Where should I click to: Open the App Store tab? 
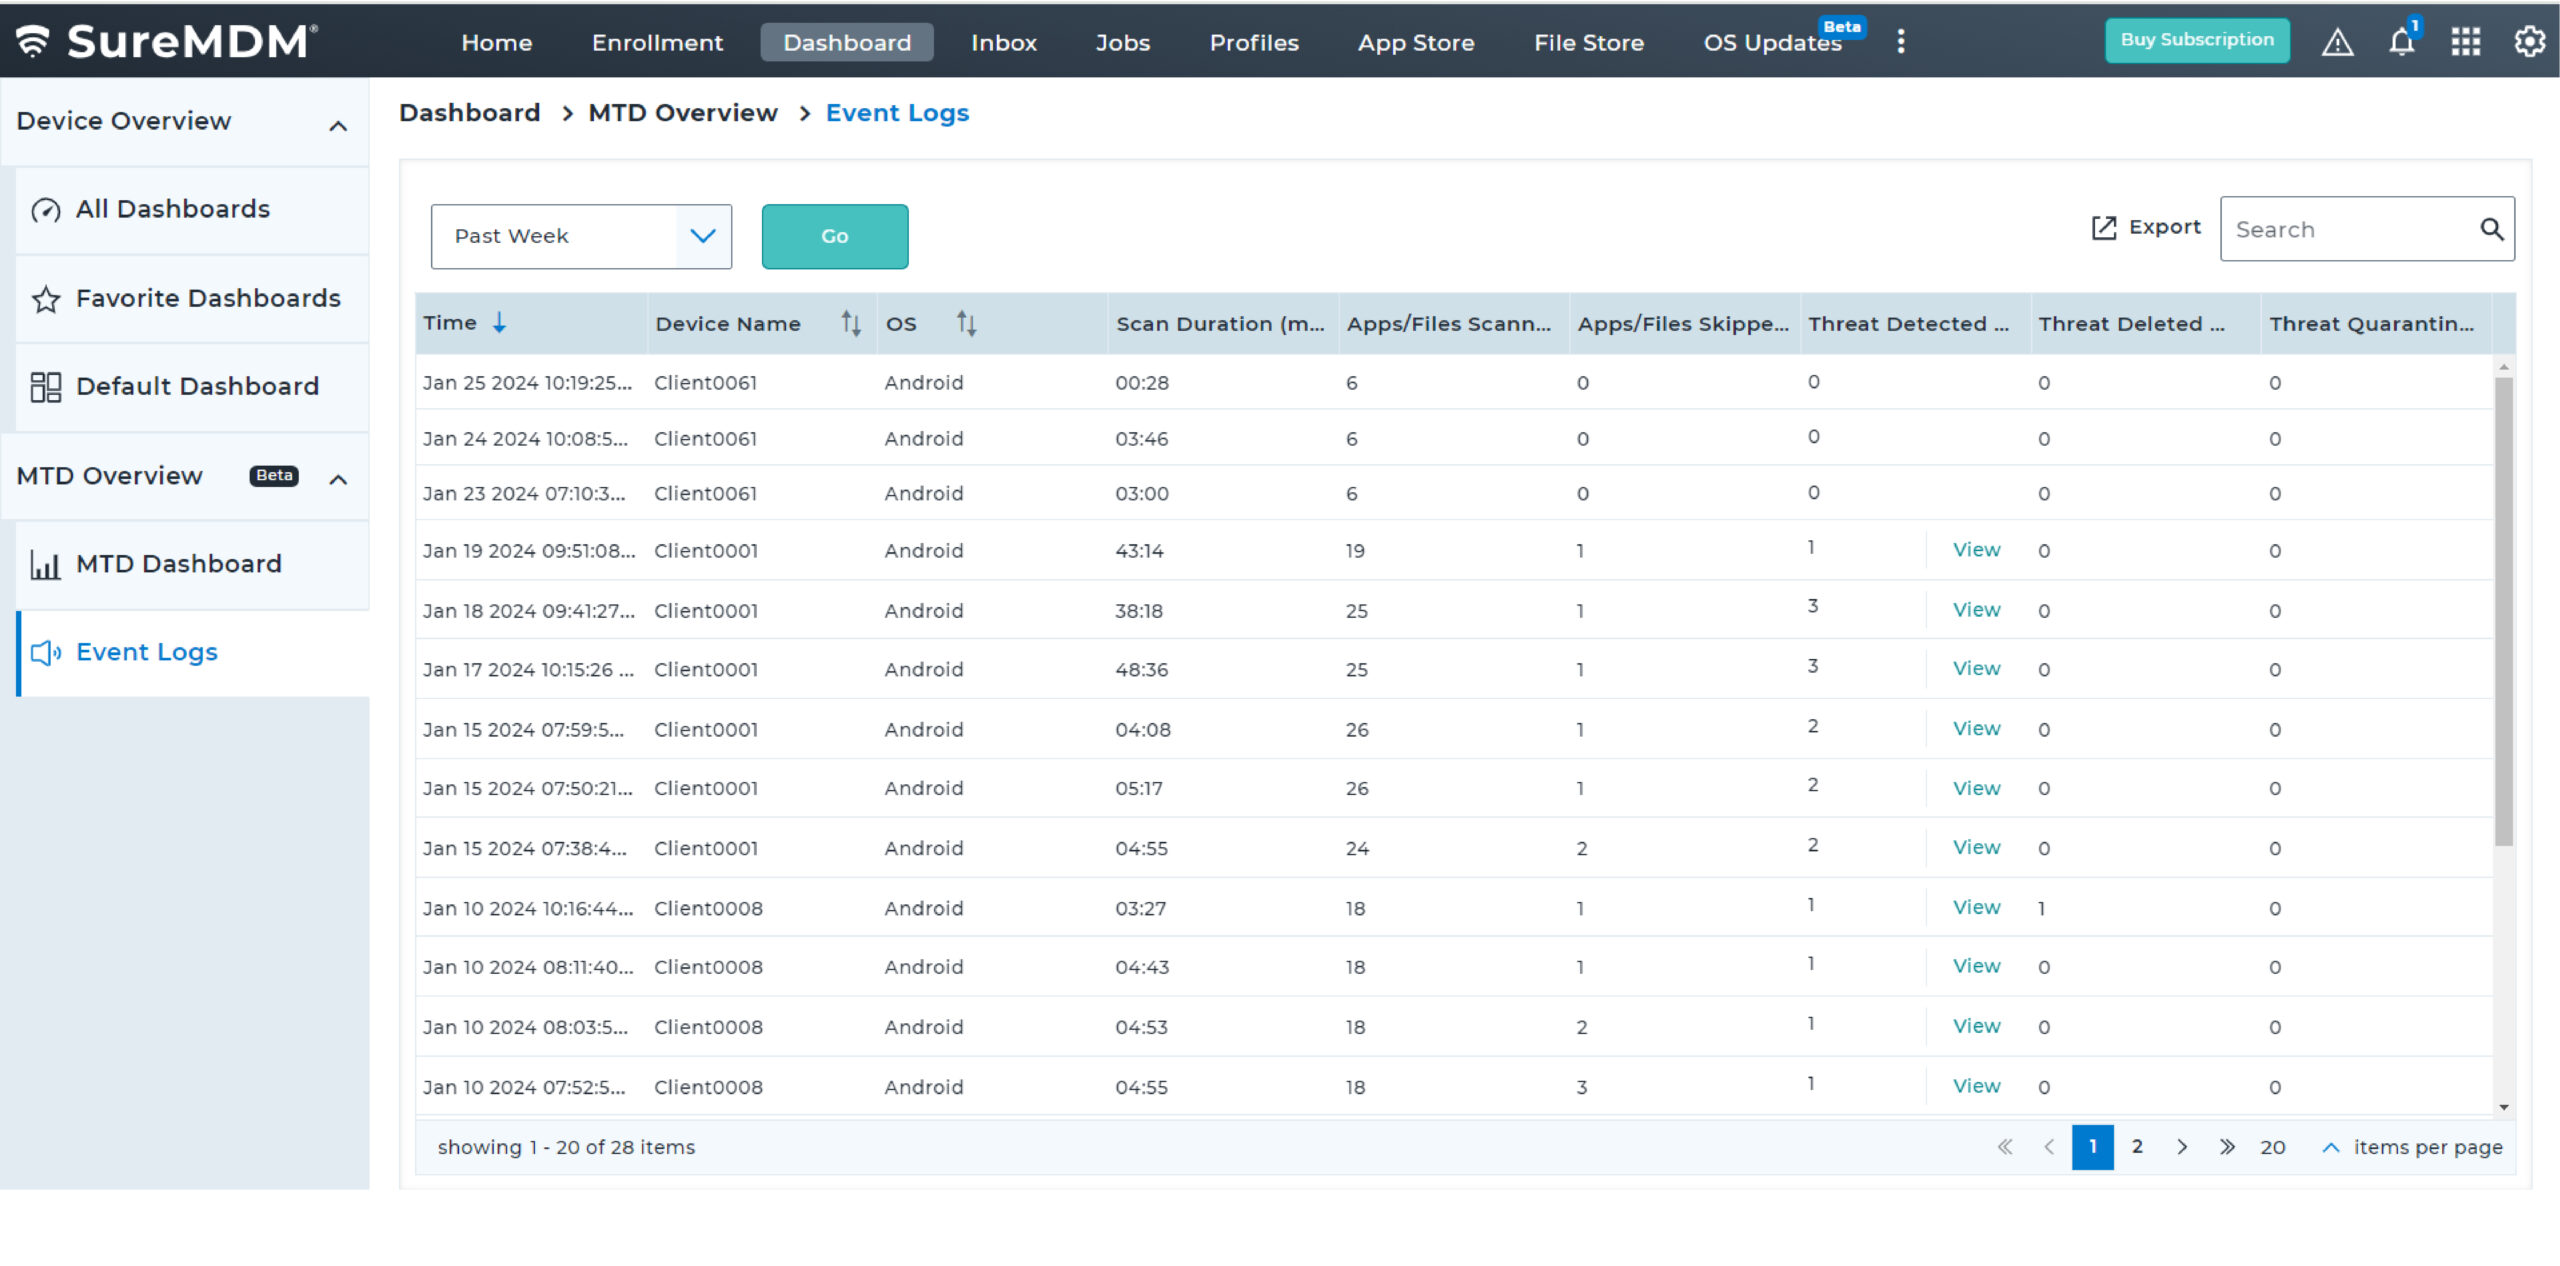1416,42
